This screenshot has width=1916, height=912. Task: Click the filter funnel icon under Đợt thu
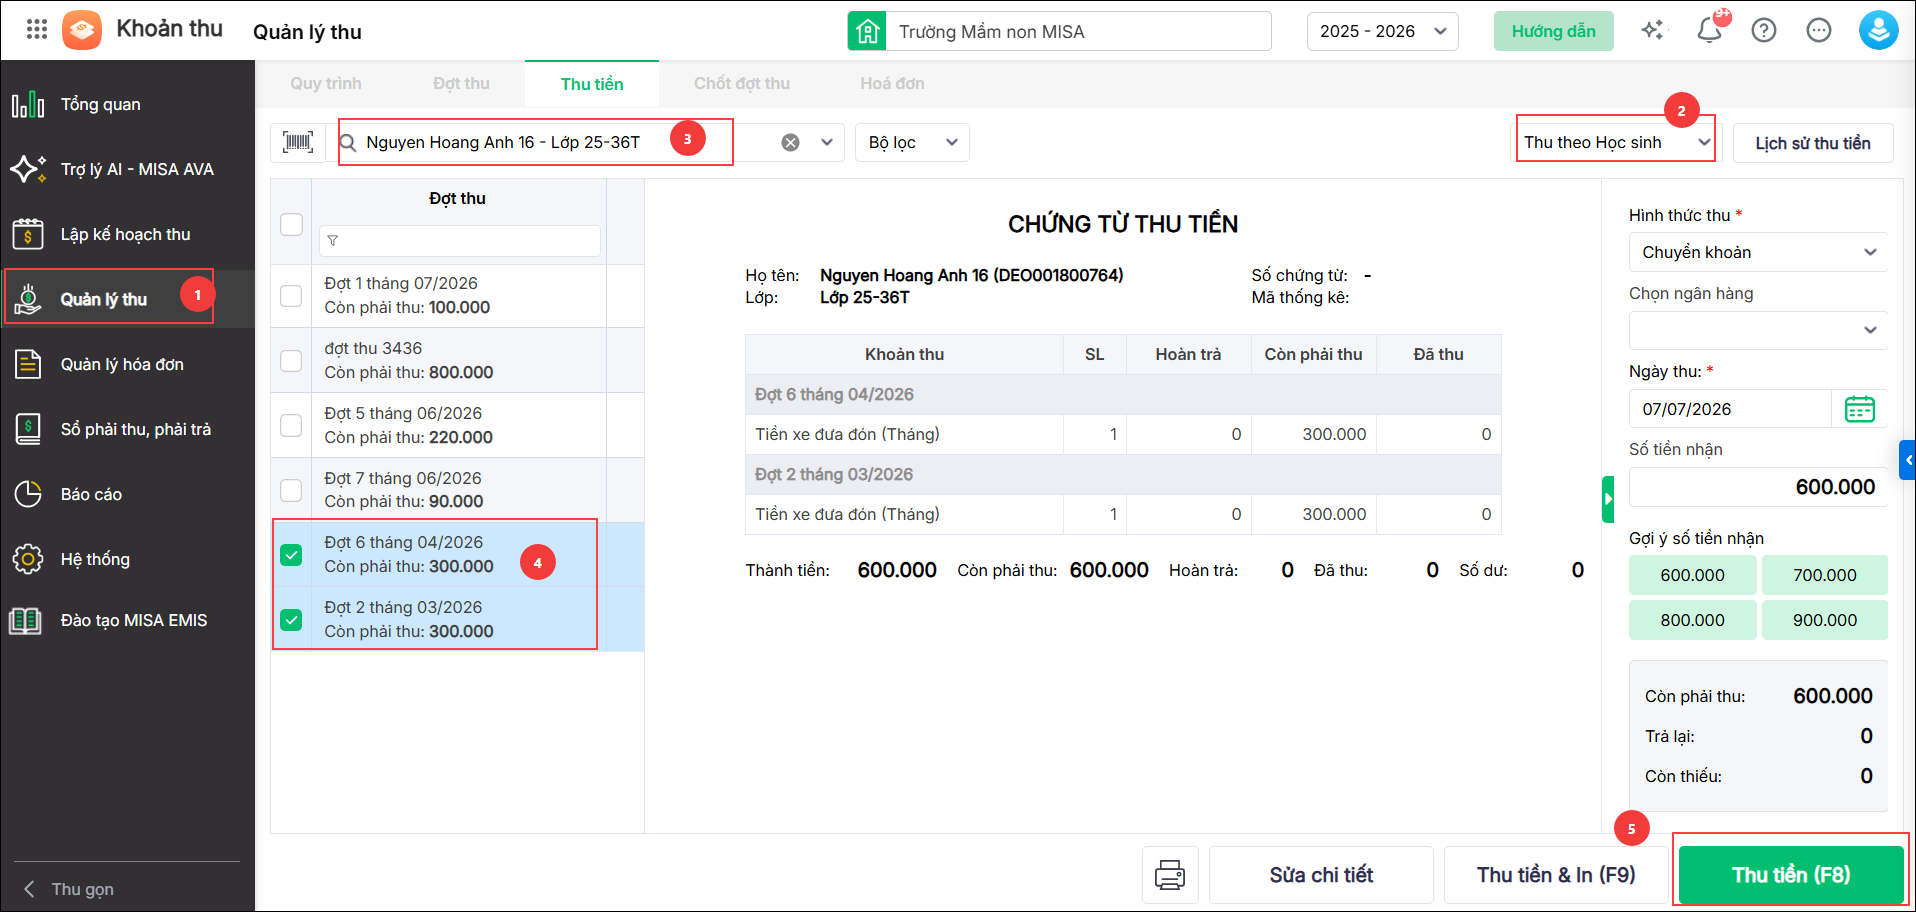pos(333,241)
